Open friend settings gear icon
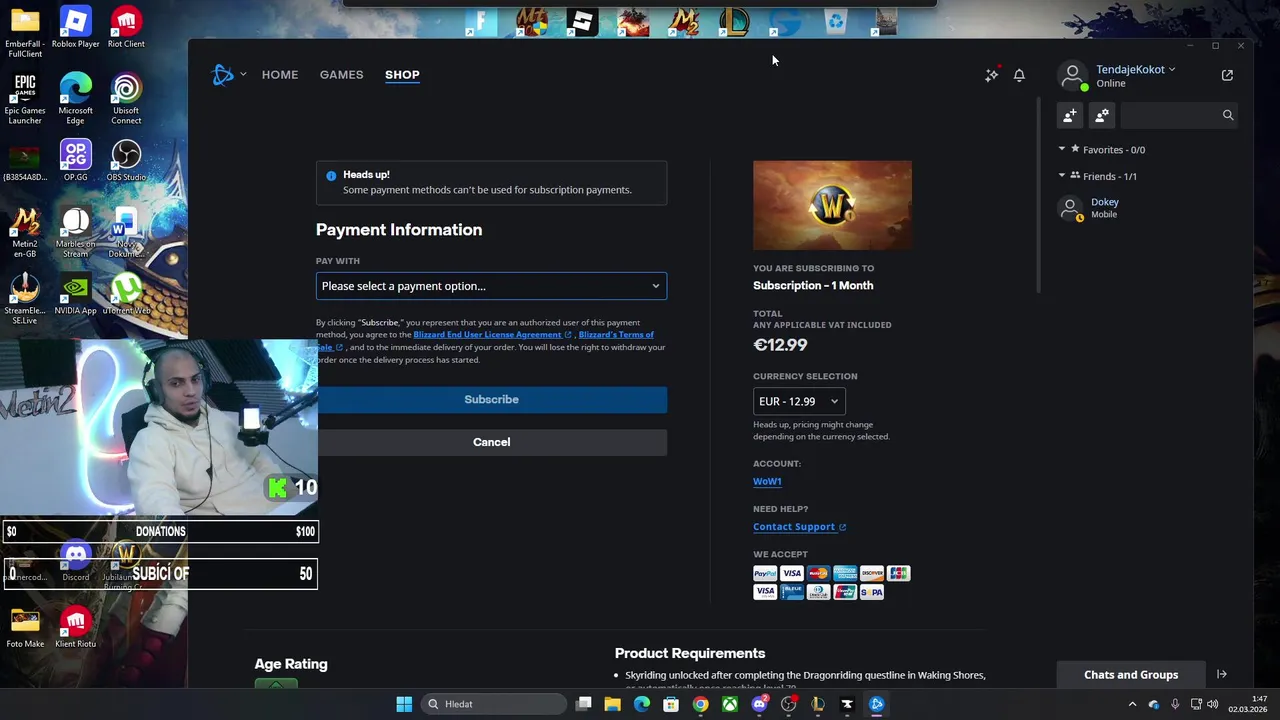The image size is (1280, 720). click(1101, 115)
